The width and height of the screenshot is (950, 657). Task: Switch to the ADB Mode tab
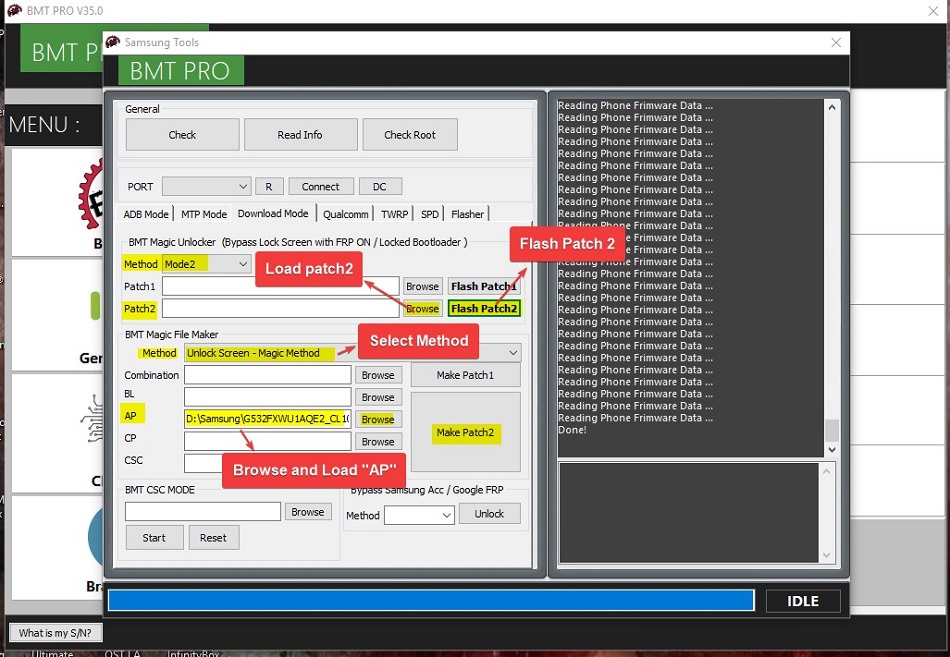click(x=146, y=214)
